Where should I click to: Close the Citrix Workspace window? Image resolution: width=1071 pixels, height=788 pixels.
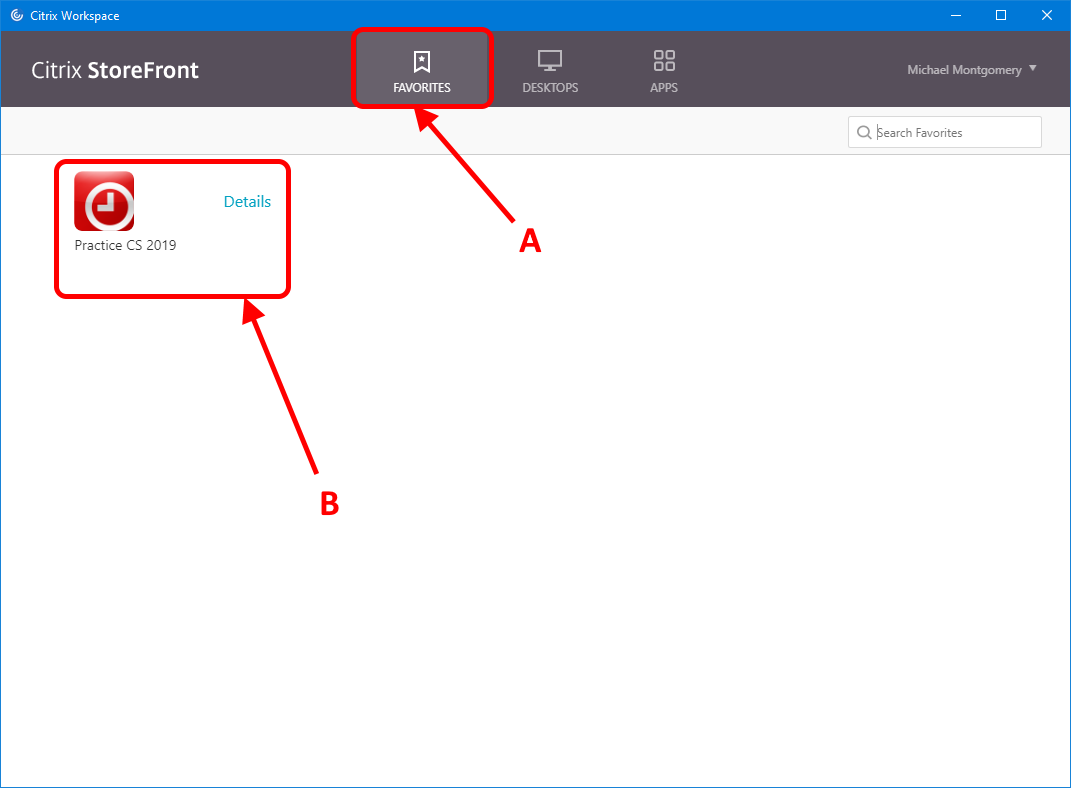[1046, 15]
